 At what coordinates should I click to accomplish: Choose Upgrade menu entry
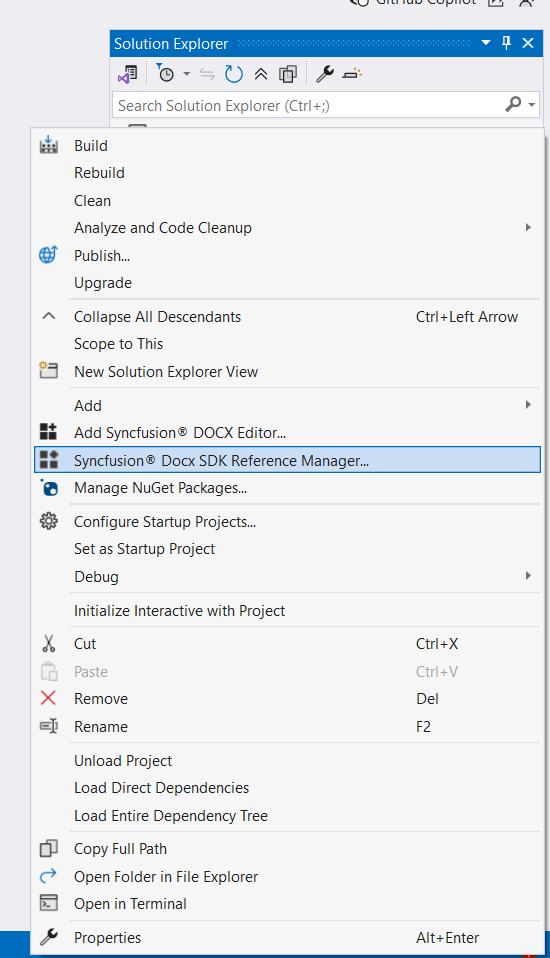click(103, 283)
